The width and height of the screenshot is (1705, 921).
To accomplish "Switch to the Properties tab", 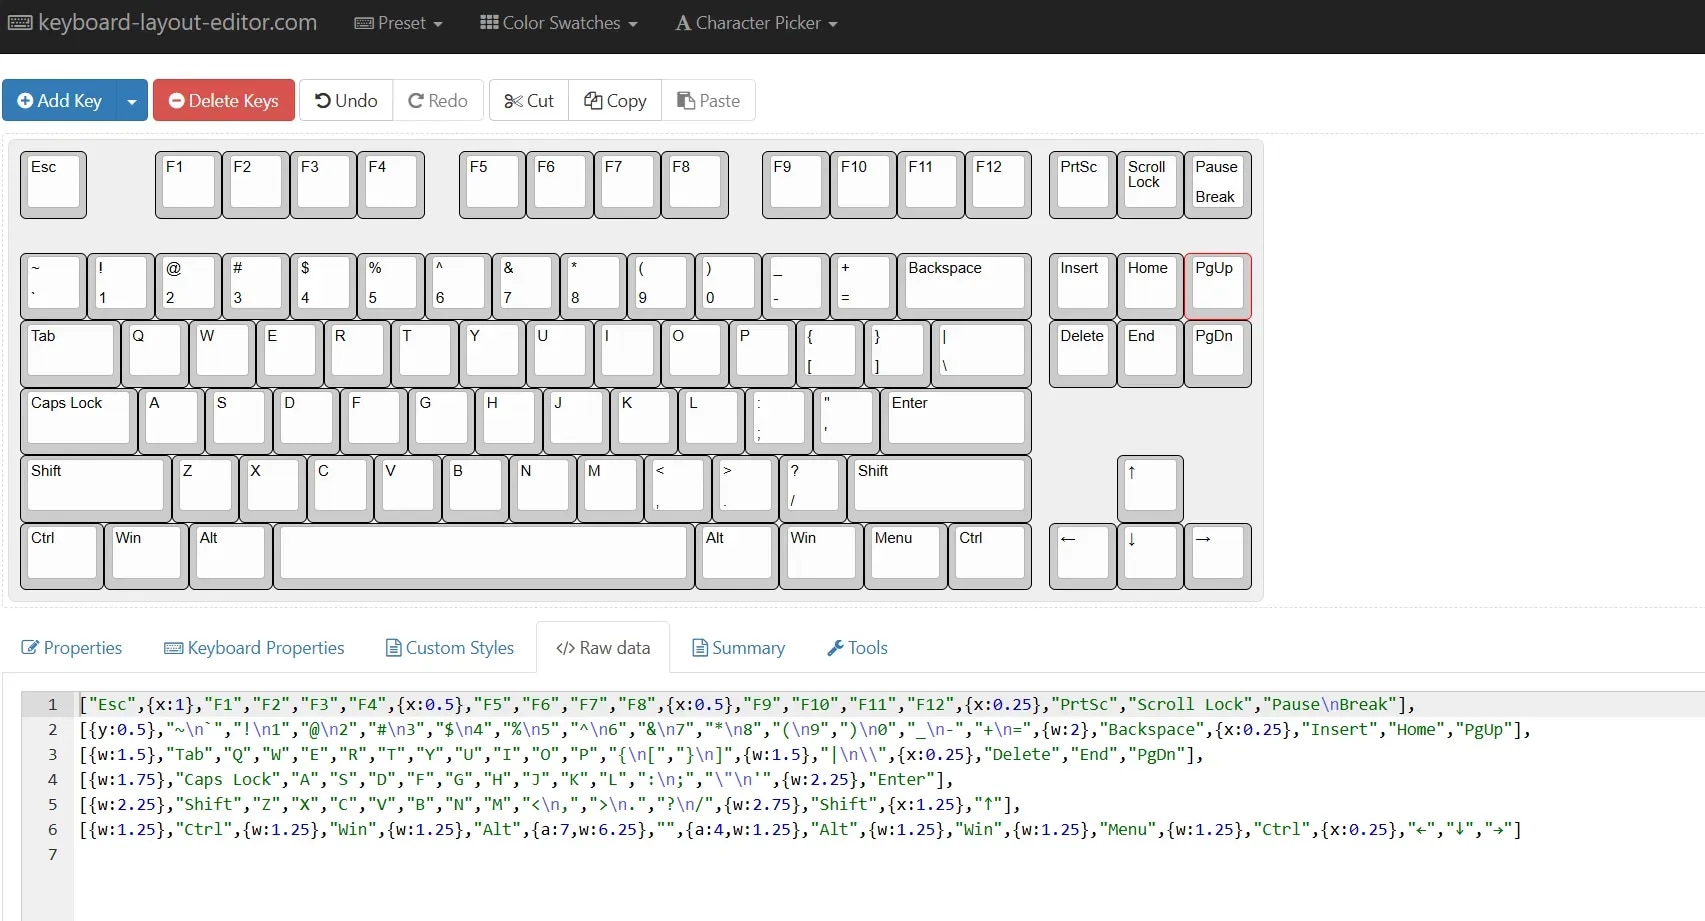I will (72, 648).
